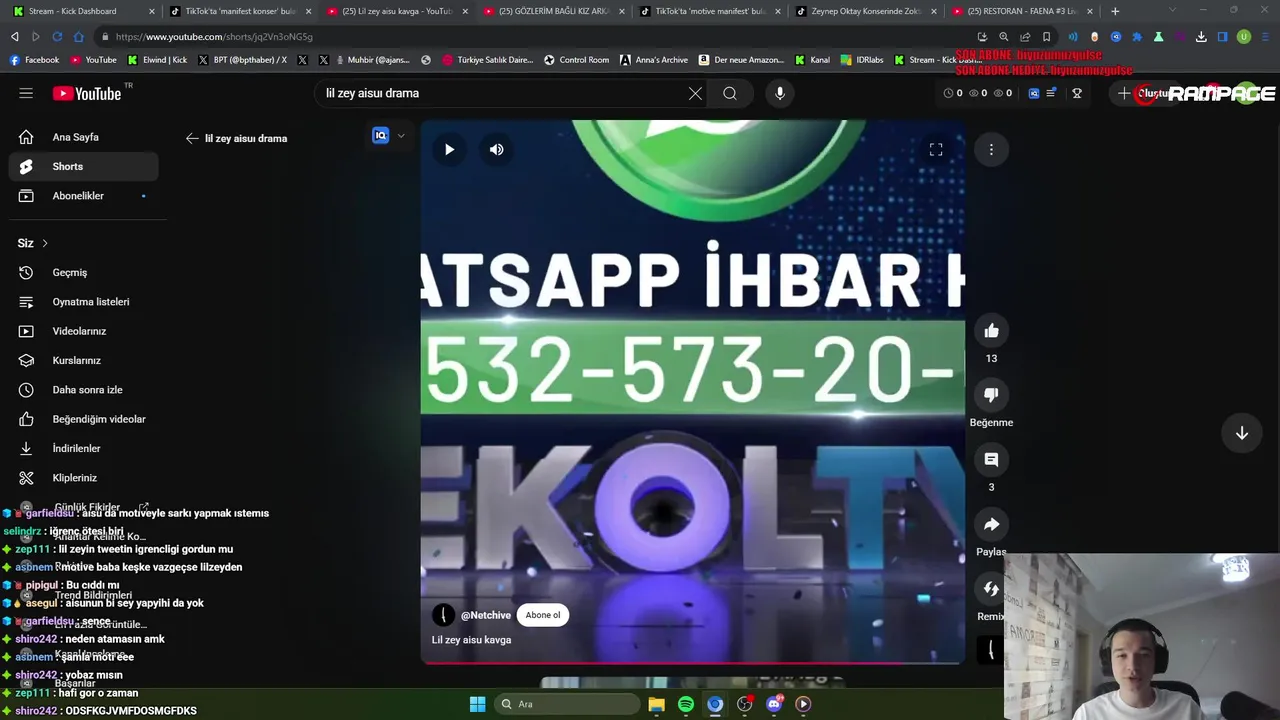Screen dimensions: 1280x720
Task: Open the Facebook bookmark
Action: coord(34,59)
